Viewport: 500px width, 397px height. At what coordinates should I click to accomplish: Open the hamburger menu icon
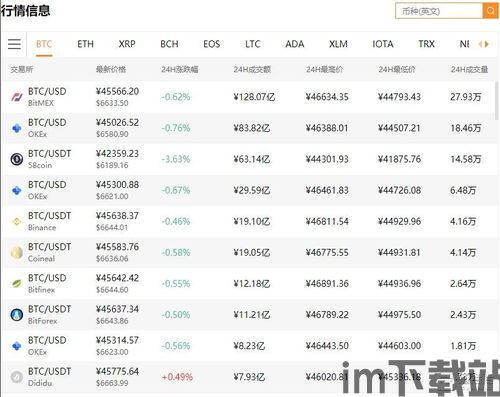coord(14,44)
